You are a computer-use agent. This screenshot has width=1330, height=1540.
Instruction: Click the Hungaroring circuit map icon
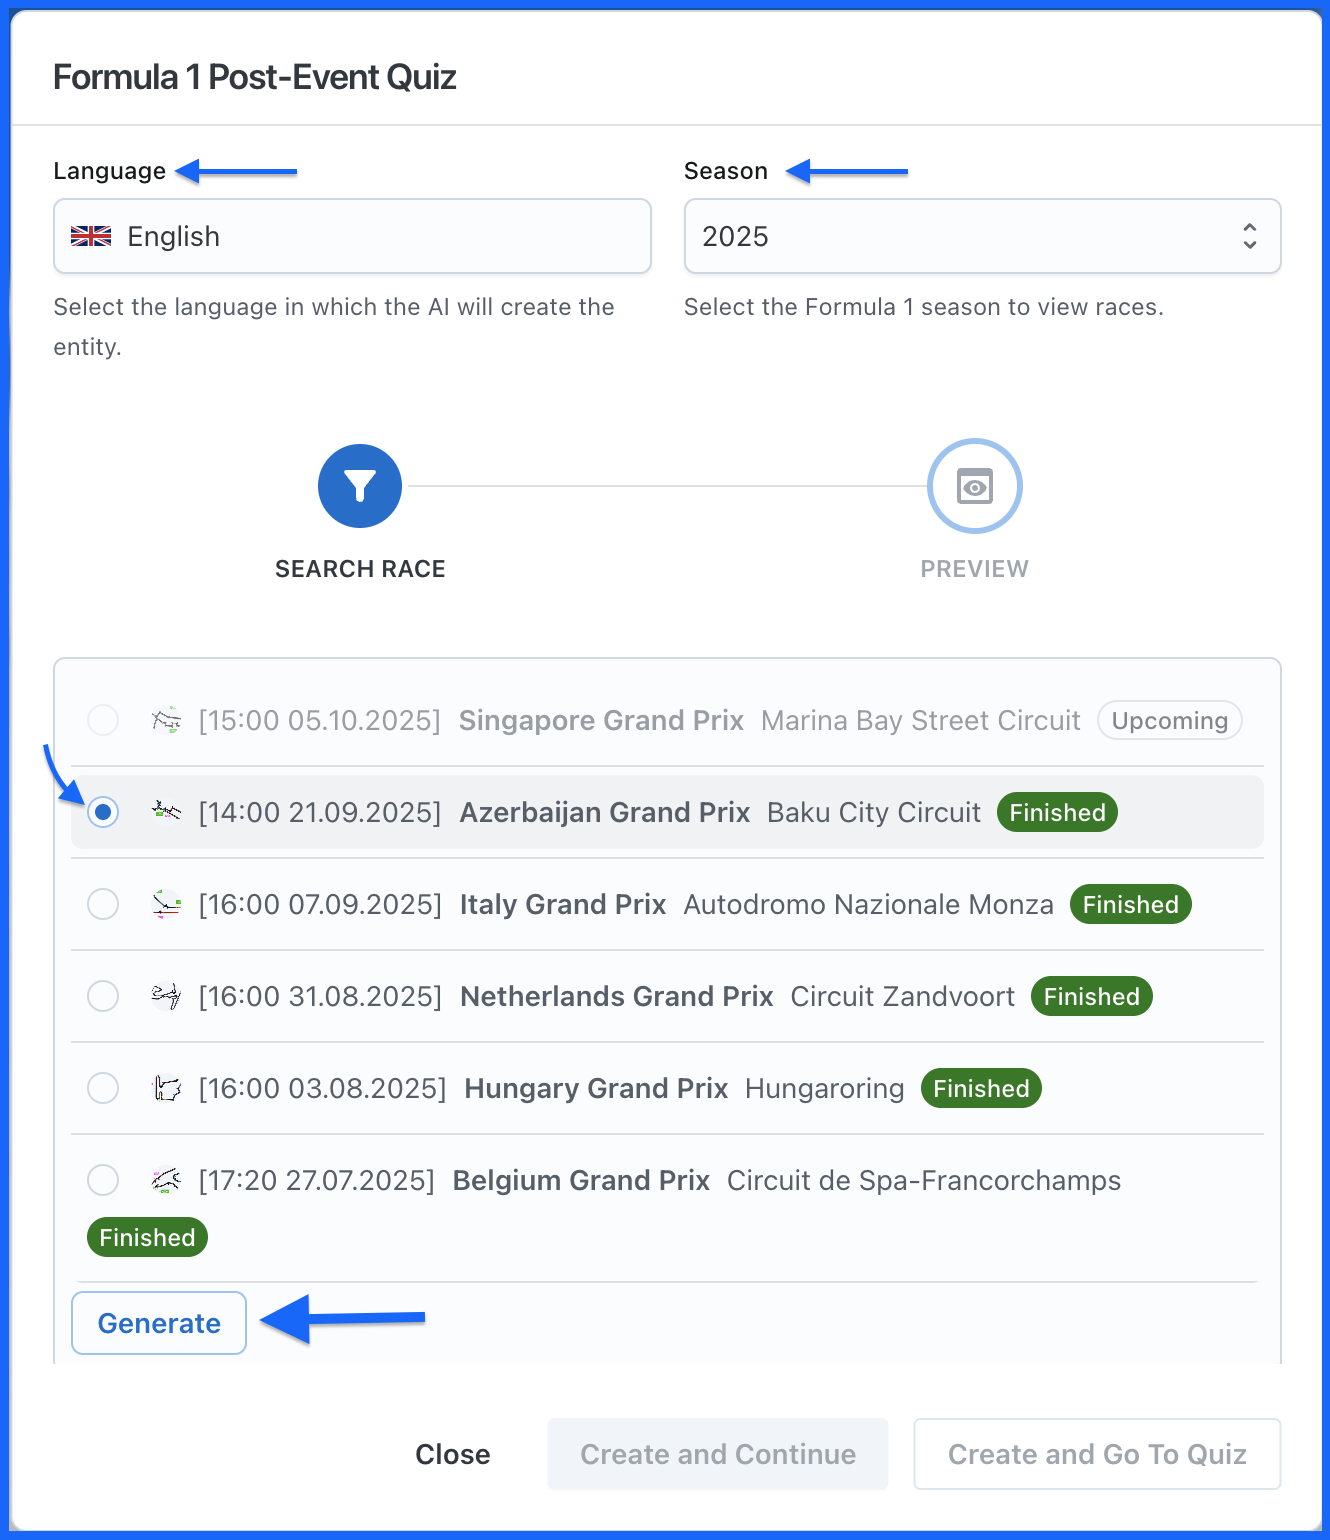pyautogui.click(x=166, y=1088)
